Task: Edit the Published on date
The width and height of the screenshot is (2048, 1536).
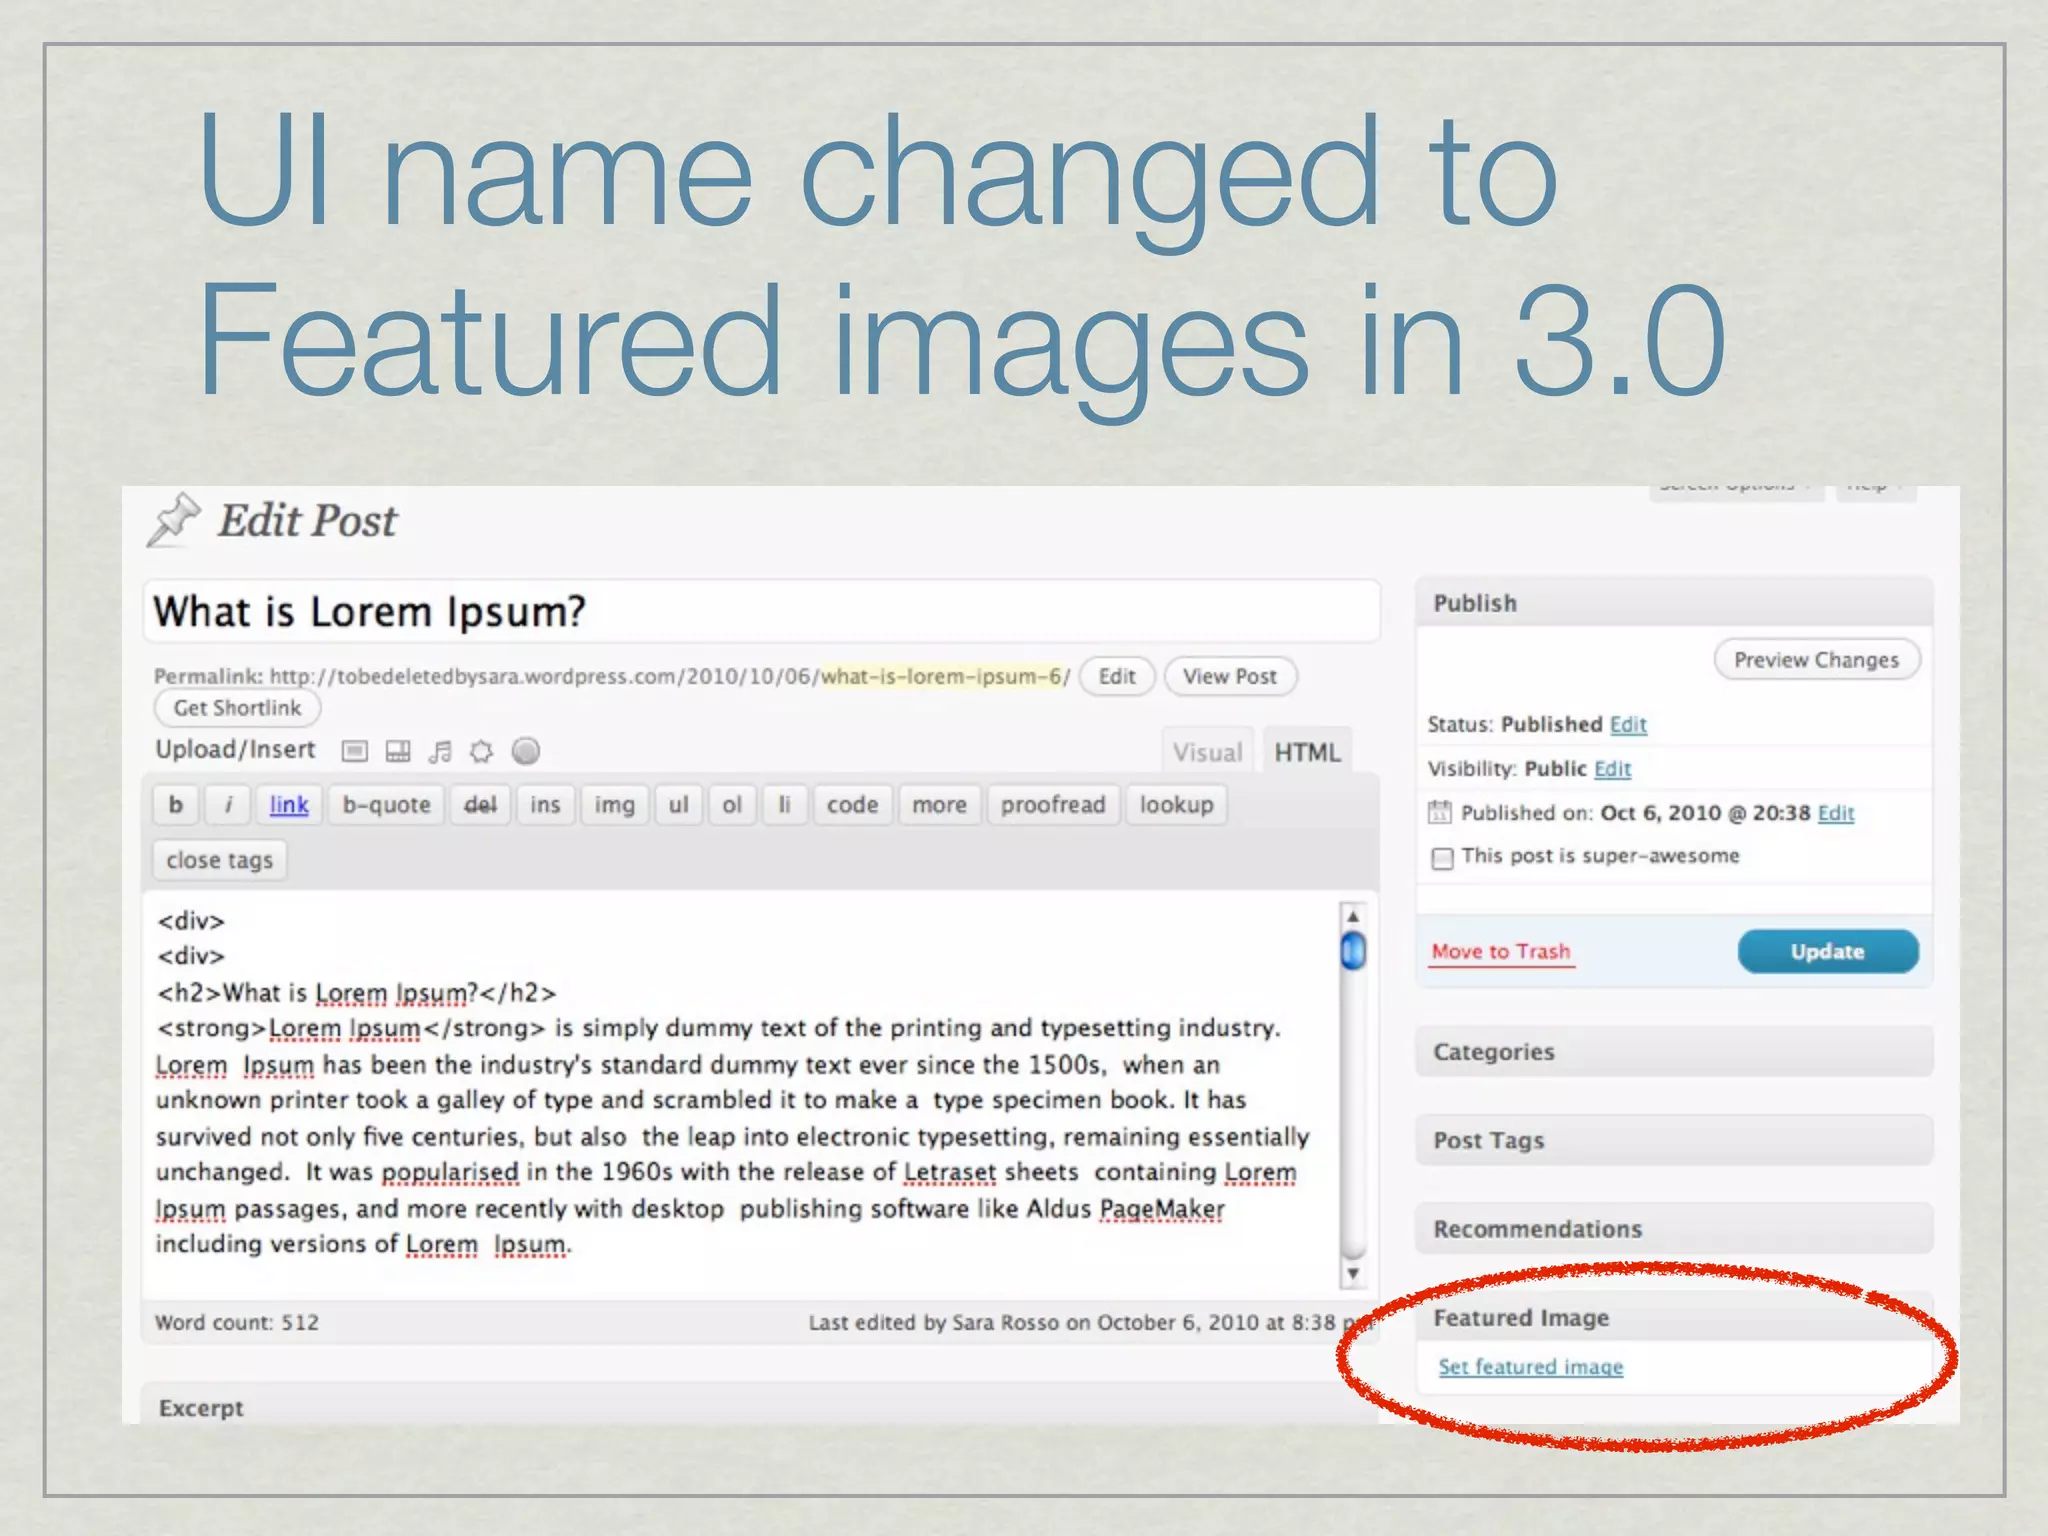Action: (1836, 813)
